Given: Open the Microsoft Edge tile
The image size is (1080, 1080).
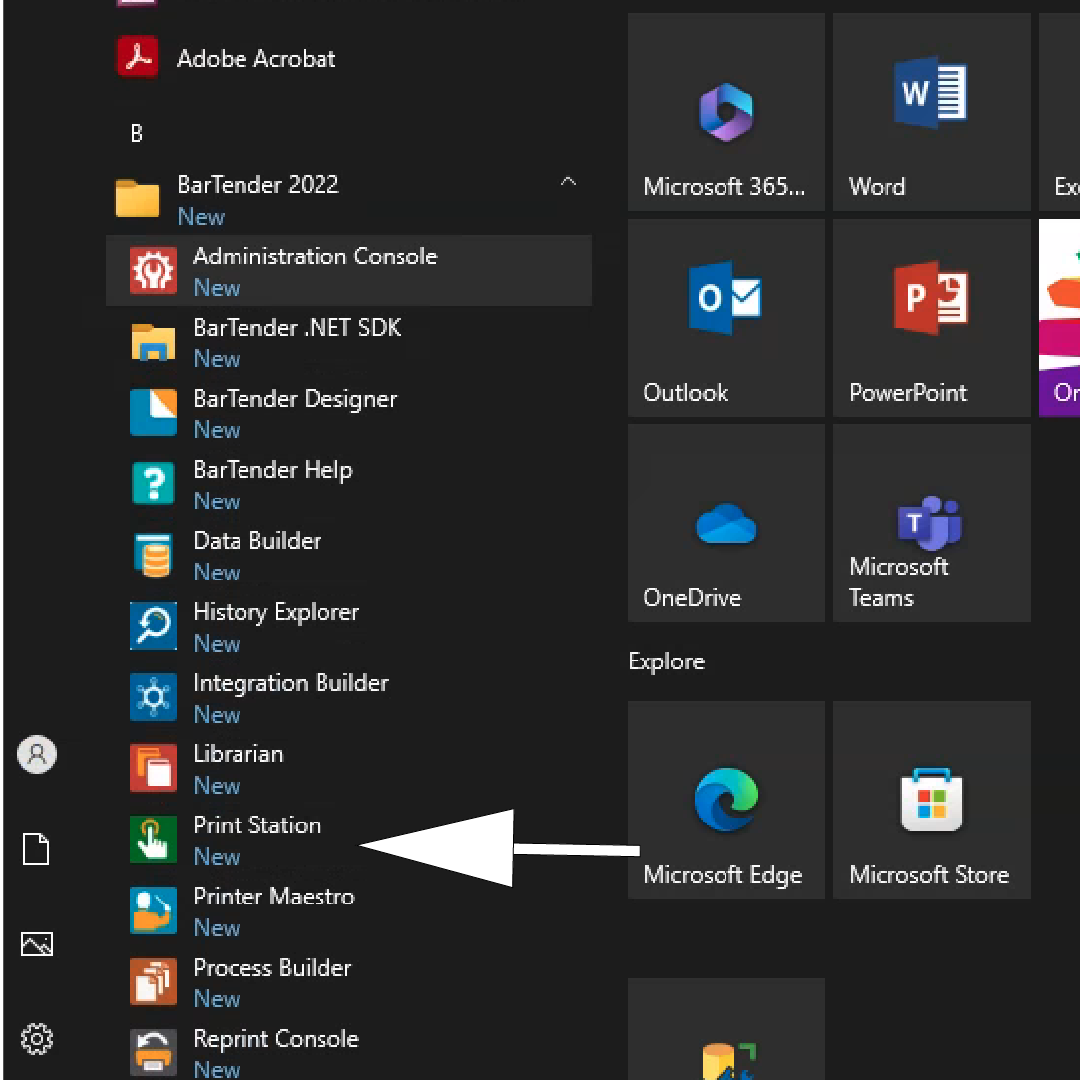Looking at the screenshot, I should 726,800.
